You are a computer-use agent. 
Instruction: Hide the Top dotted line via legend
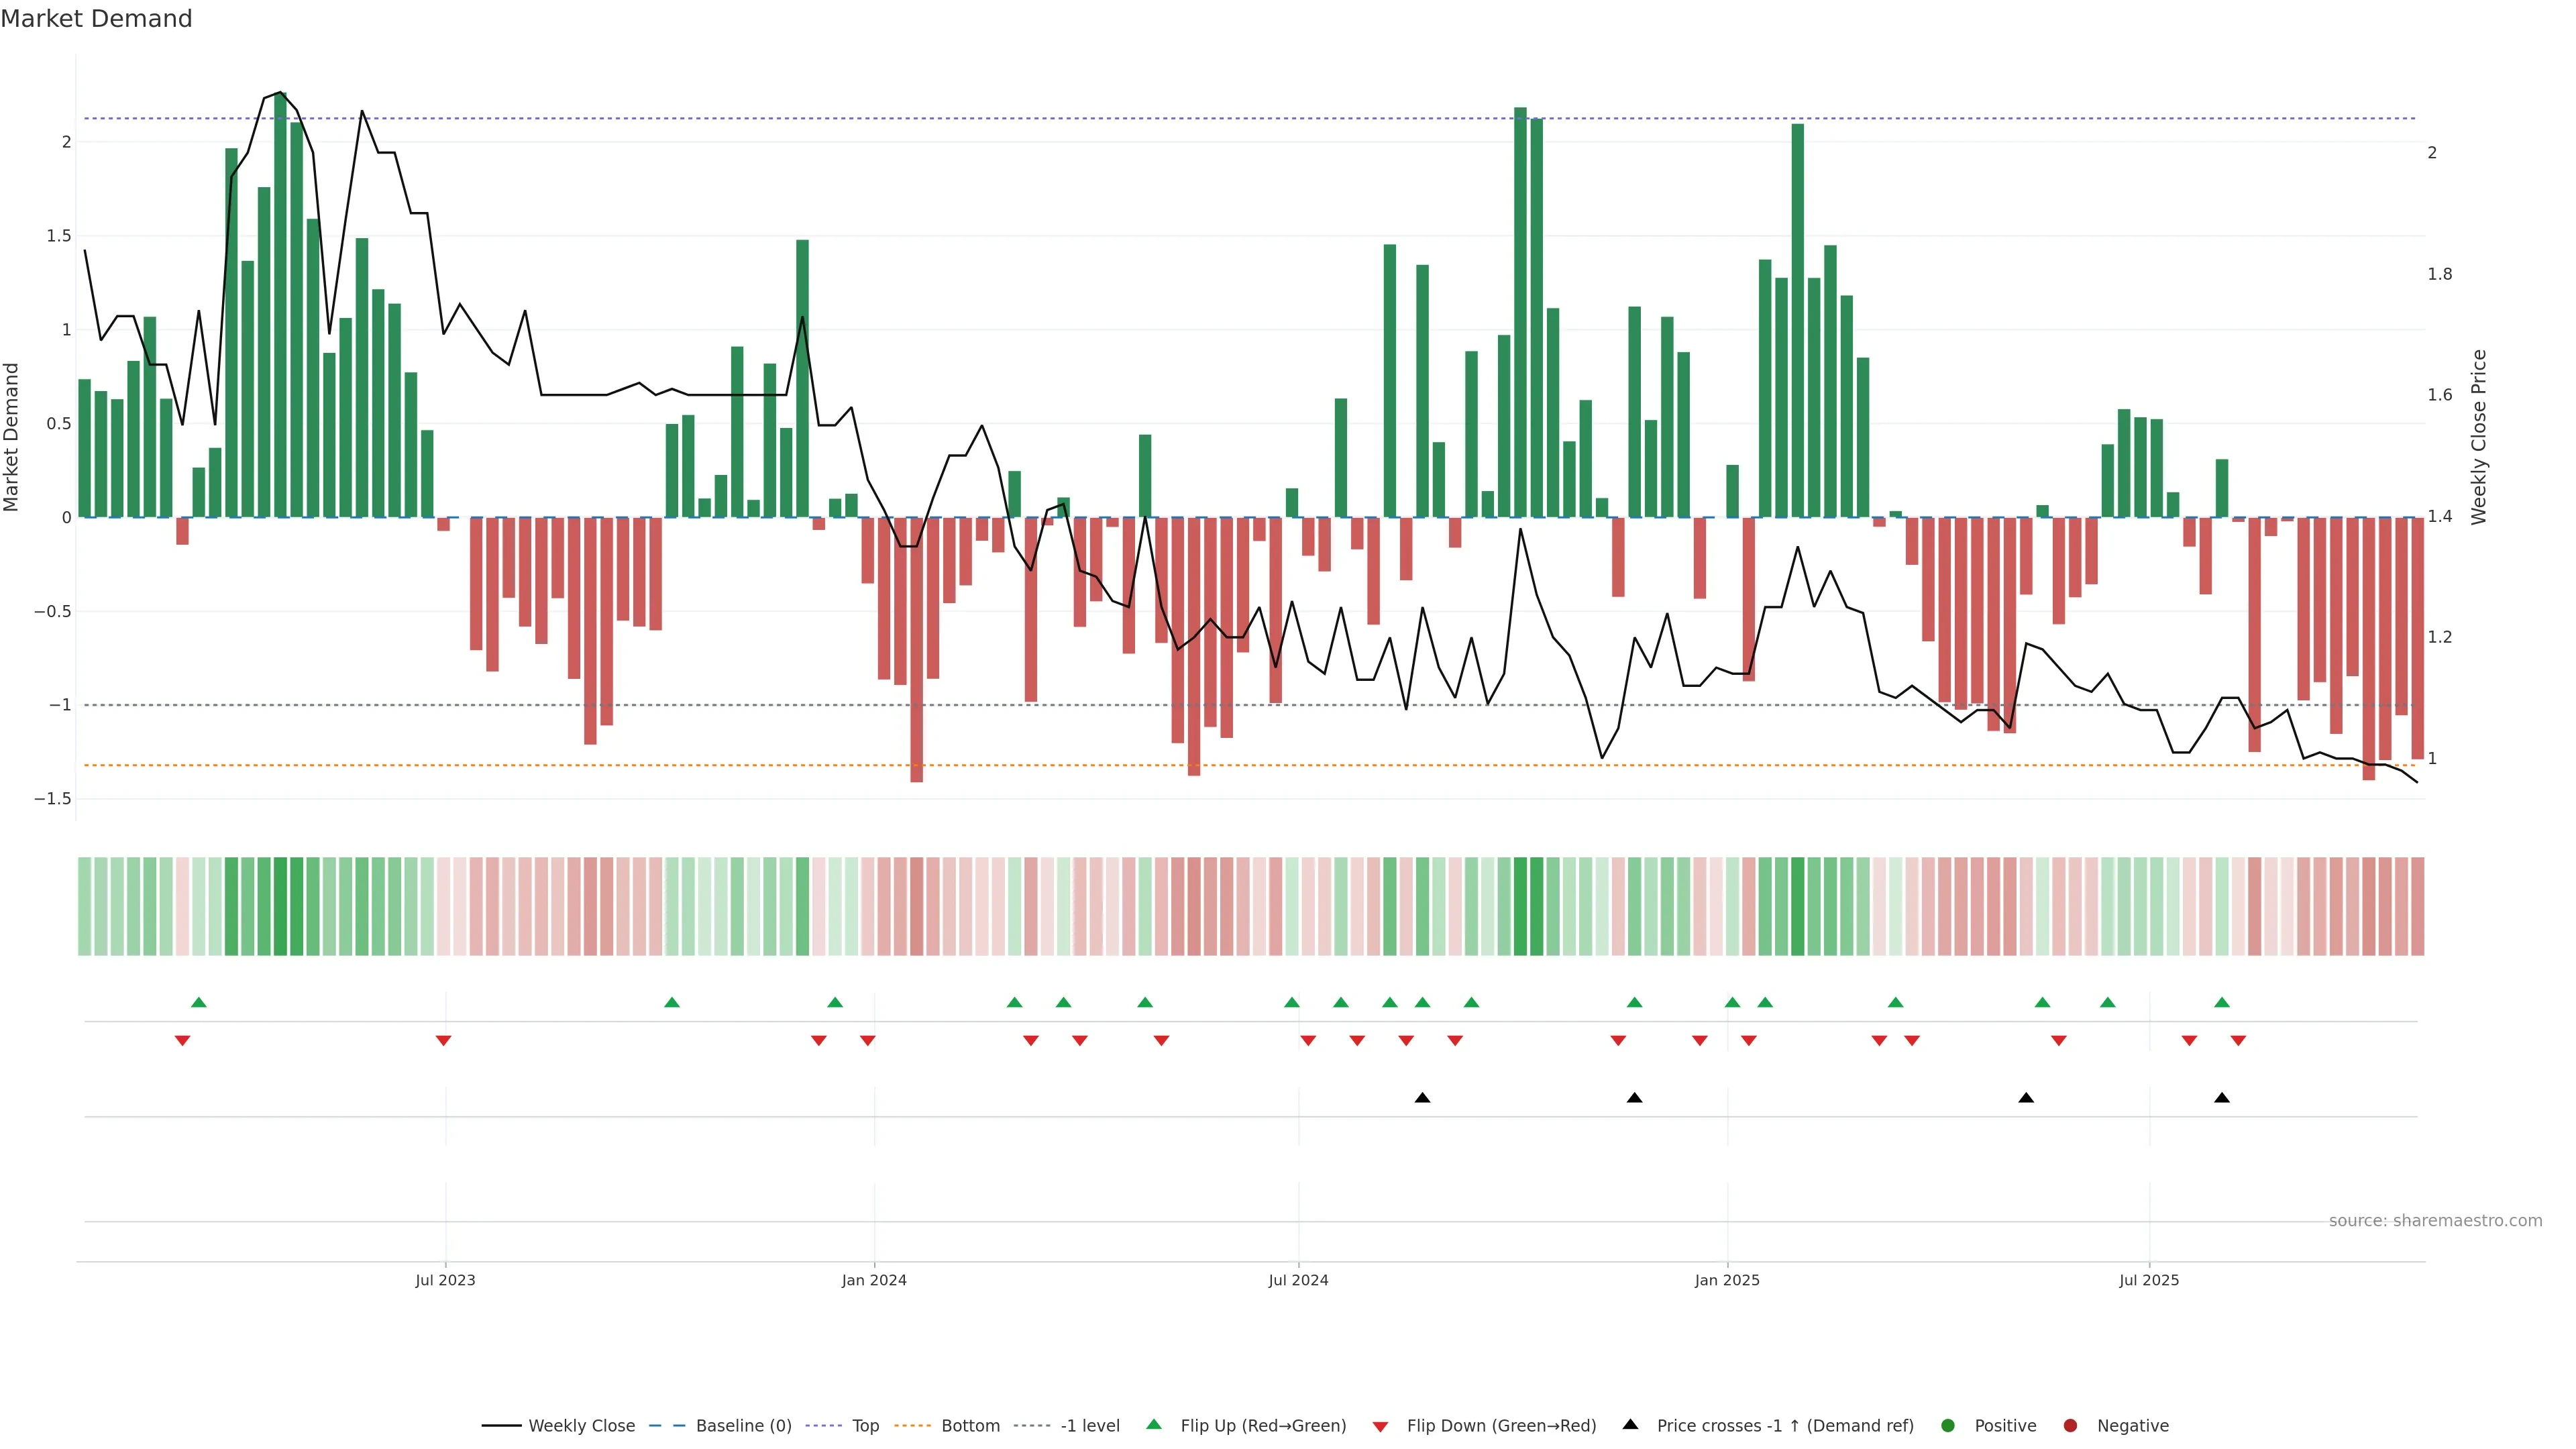point(865,1426)
